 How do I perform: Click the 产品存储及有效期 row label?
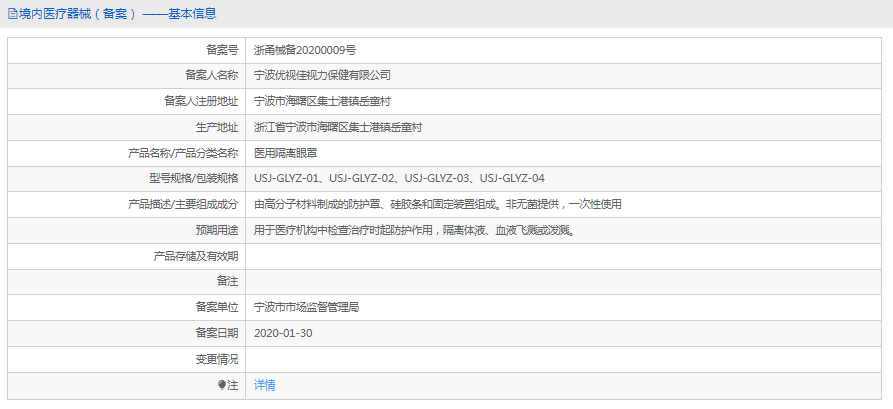point(196,256)
